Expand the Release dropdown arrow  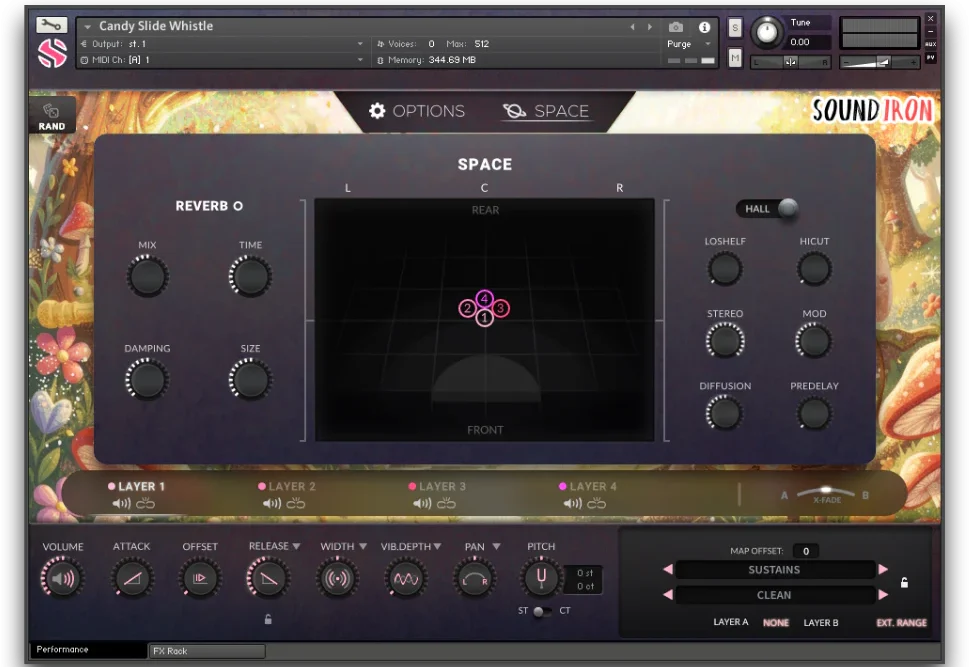(297, 547)
